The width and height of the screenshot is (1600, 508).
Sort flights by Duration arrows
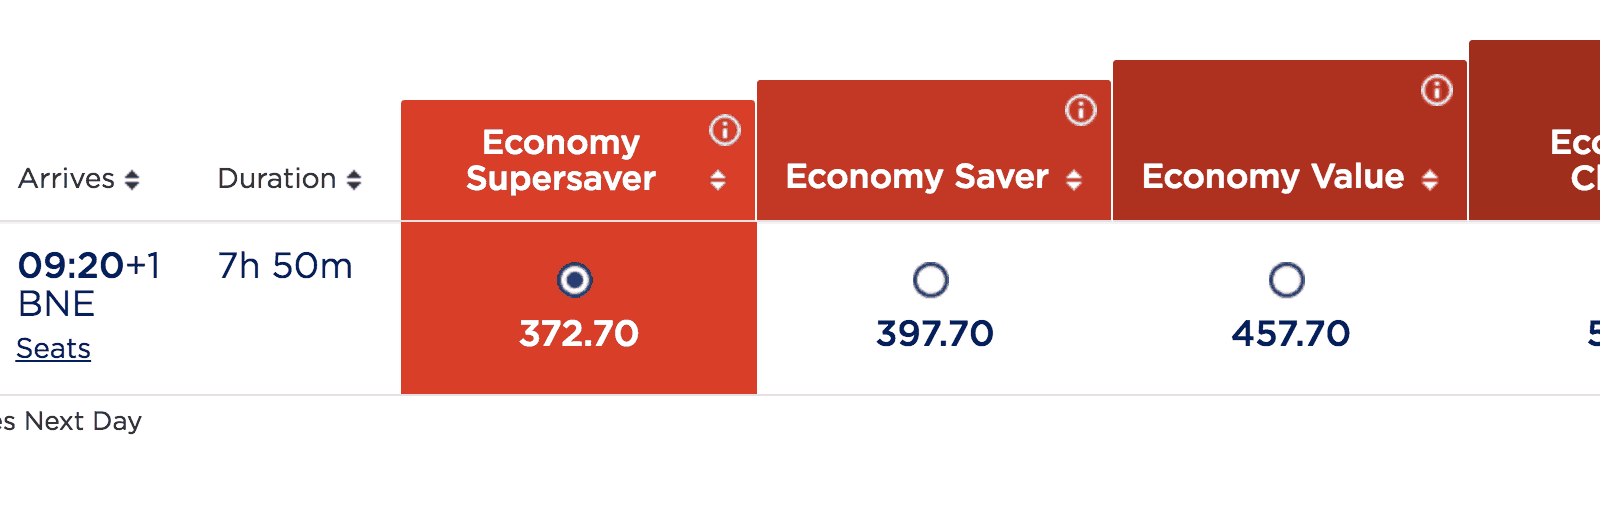click(354, 180)
